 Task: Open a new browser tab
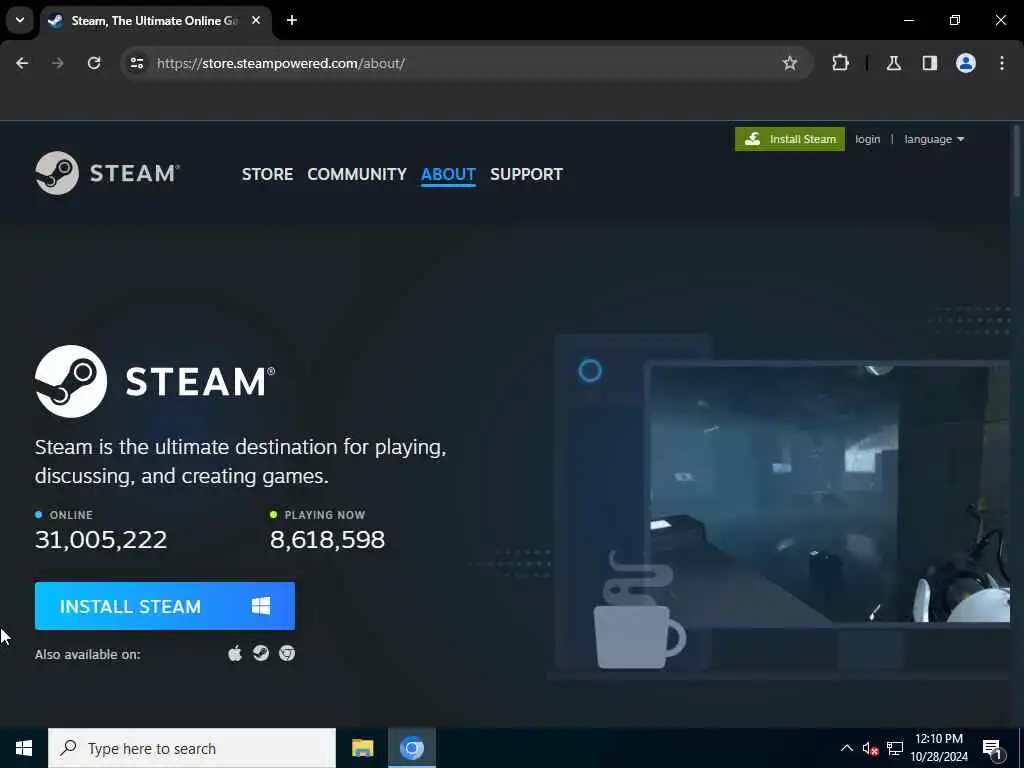click(292, 20)
